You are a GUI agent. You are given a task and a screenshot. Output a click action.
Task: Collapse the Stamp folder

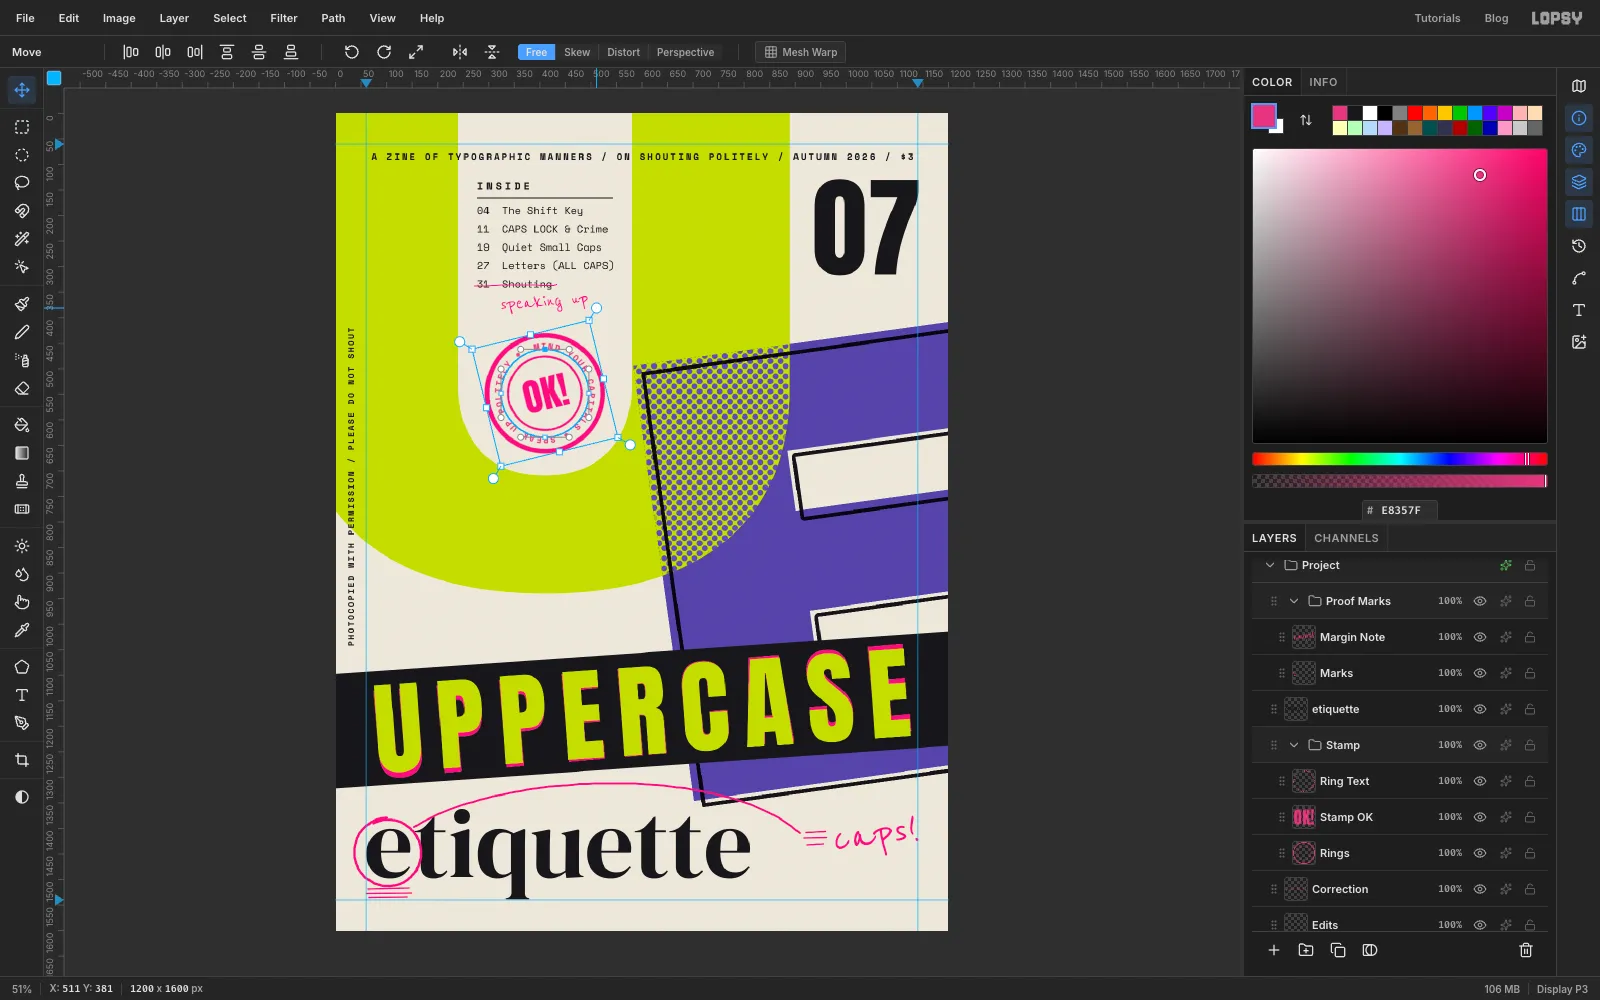click(x=1294, y=745)
